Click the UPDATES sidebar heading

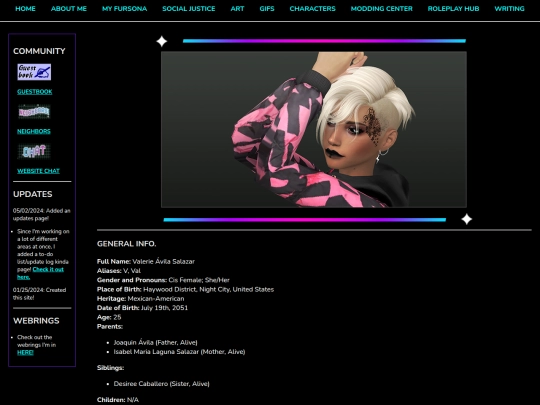pyautogui.click(x=32, y=194)
